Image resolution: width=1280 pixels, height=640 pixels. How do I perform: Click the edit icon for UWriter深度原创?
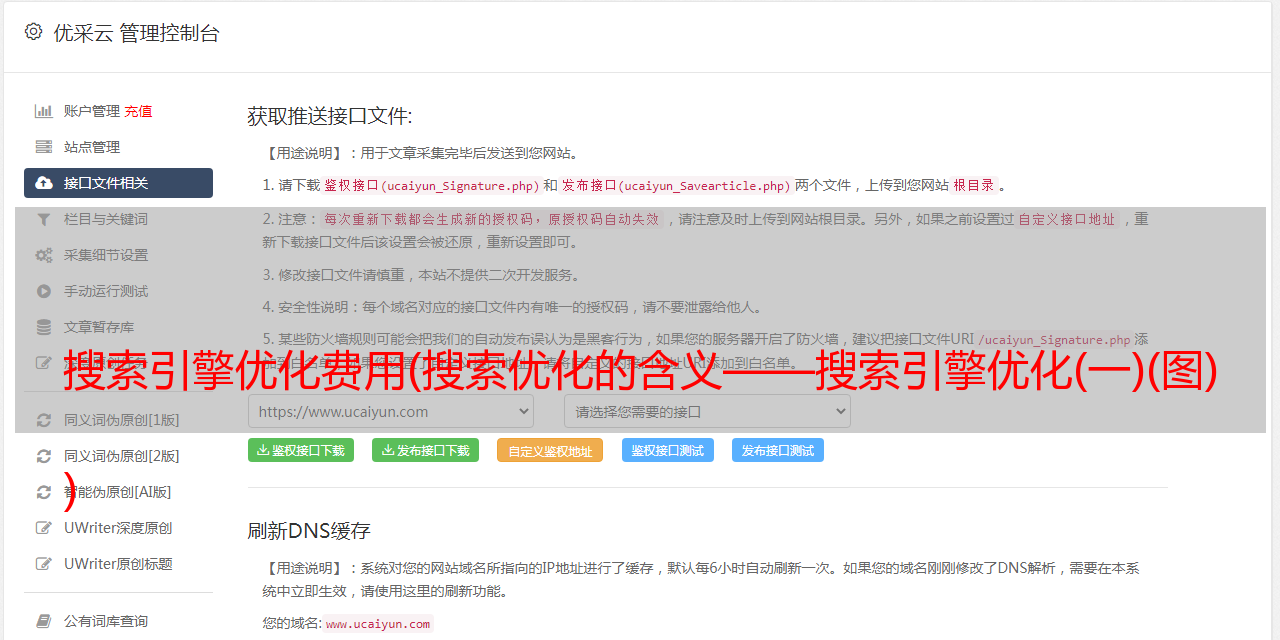44,528
